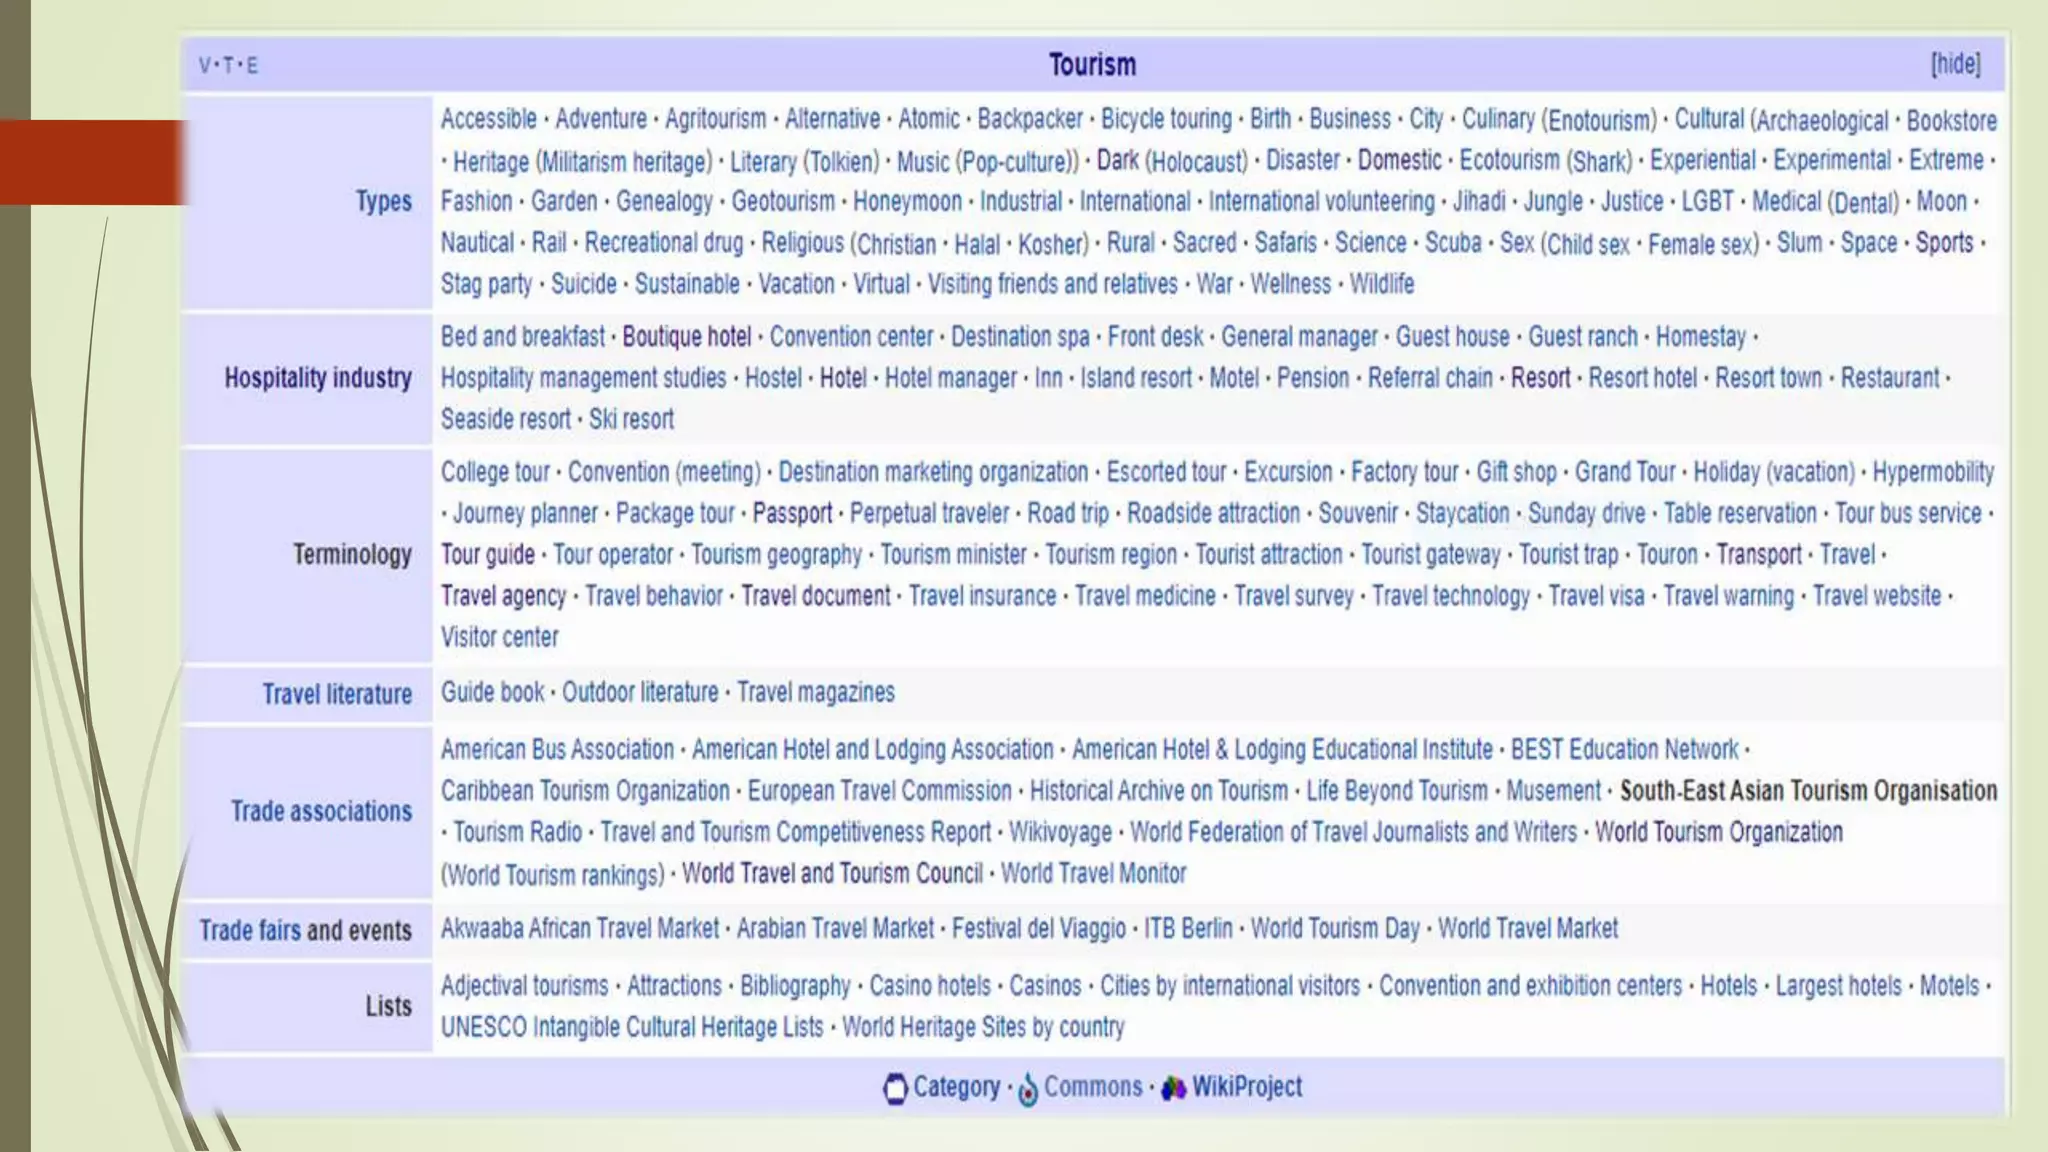Viewport: 2048px width, 1152px height.
Task: Open the Travel insurance link
Action: 982,596
